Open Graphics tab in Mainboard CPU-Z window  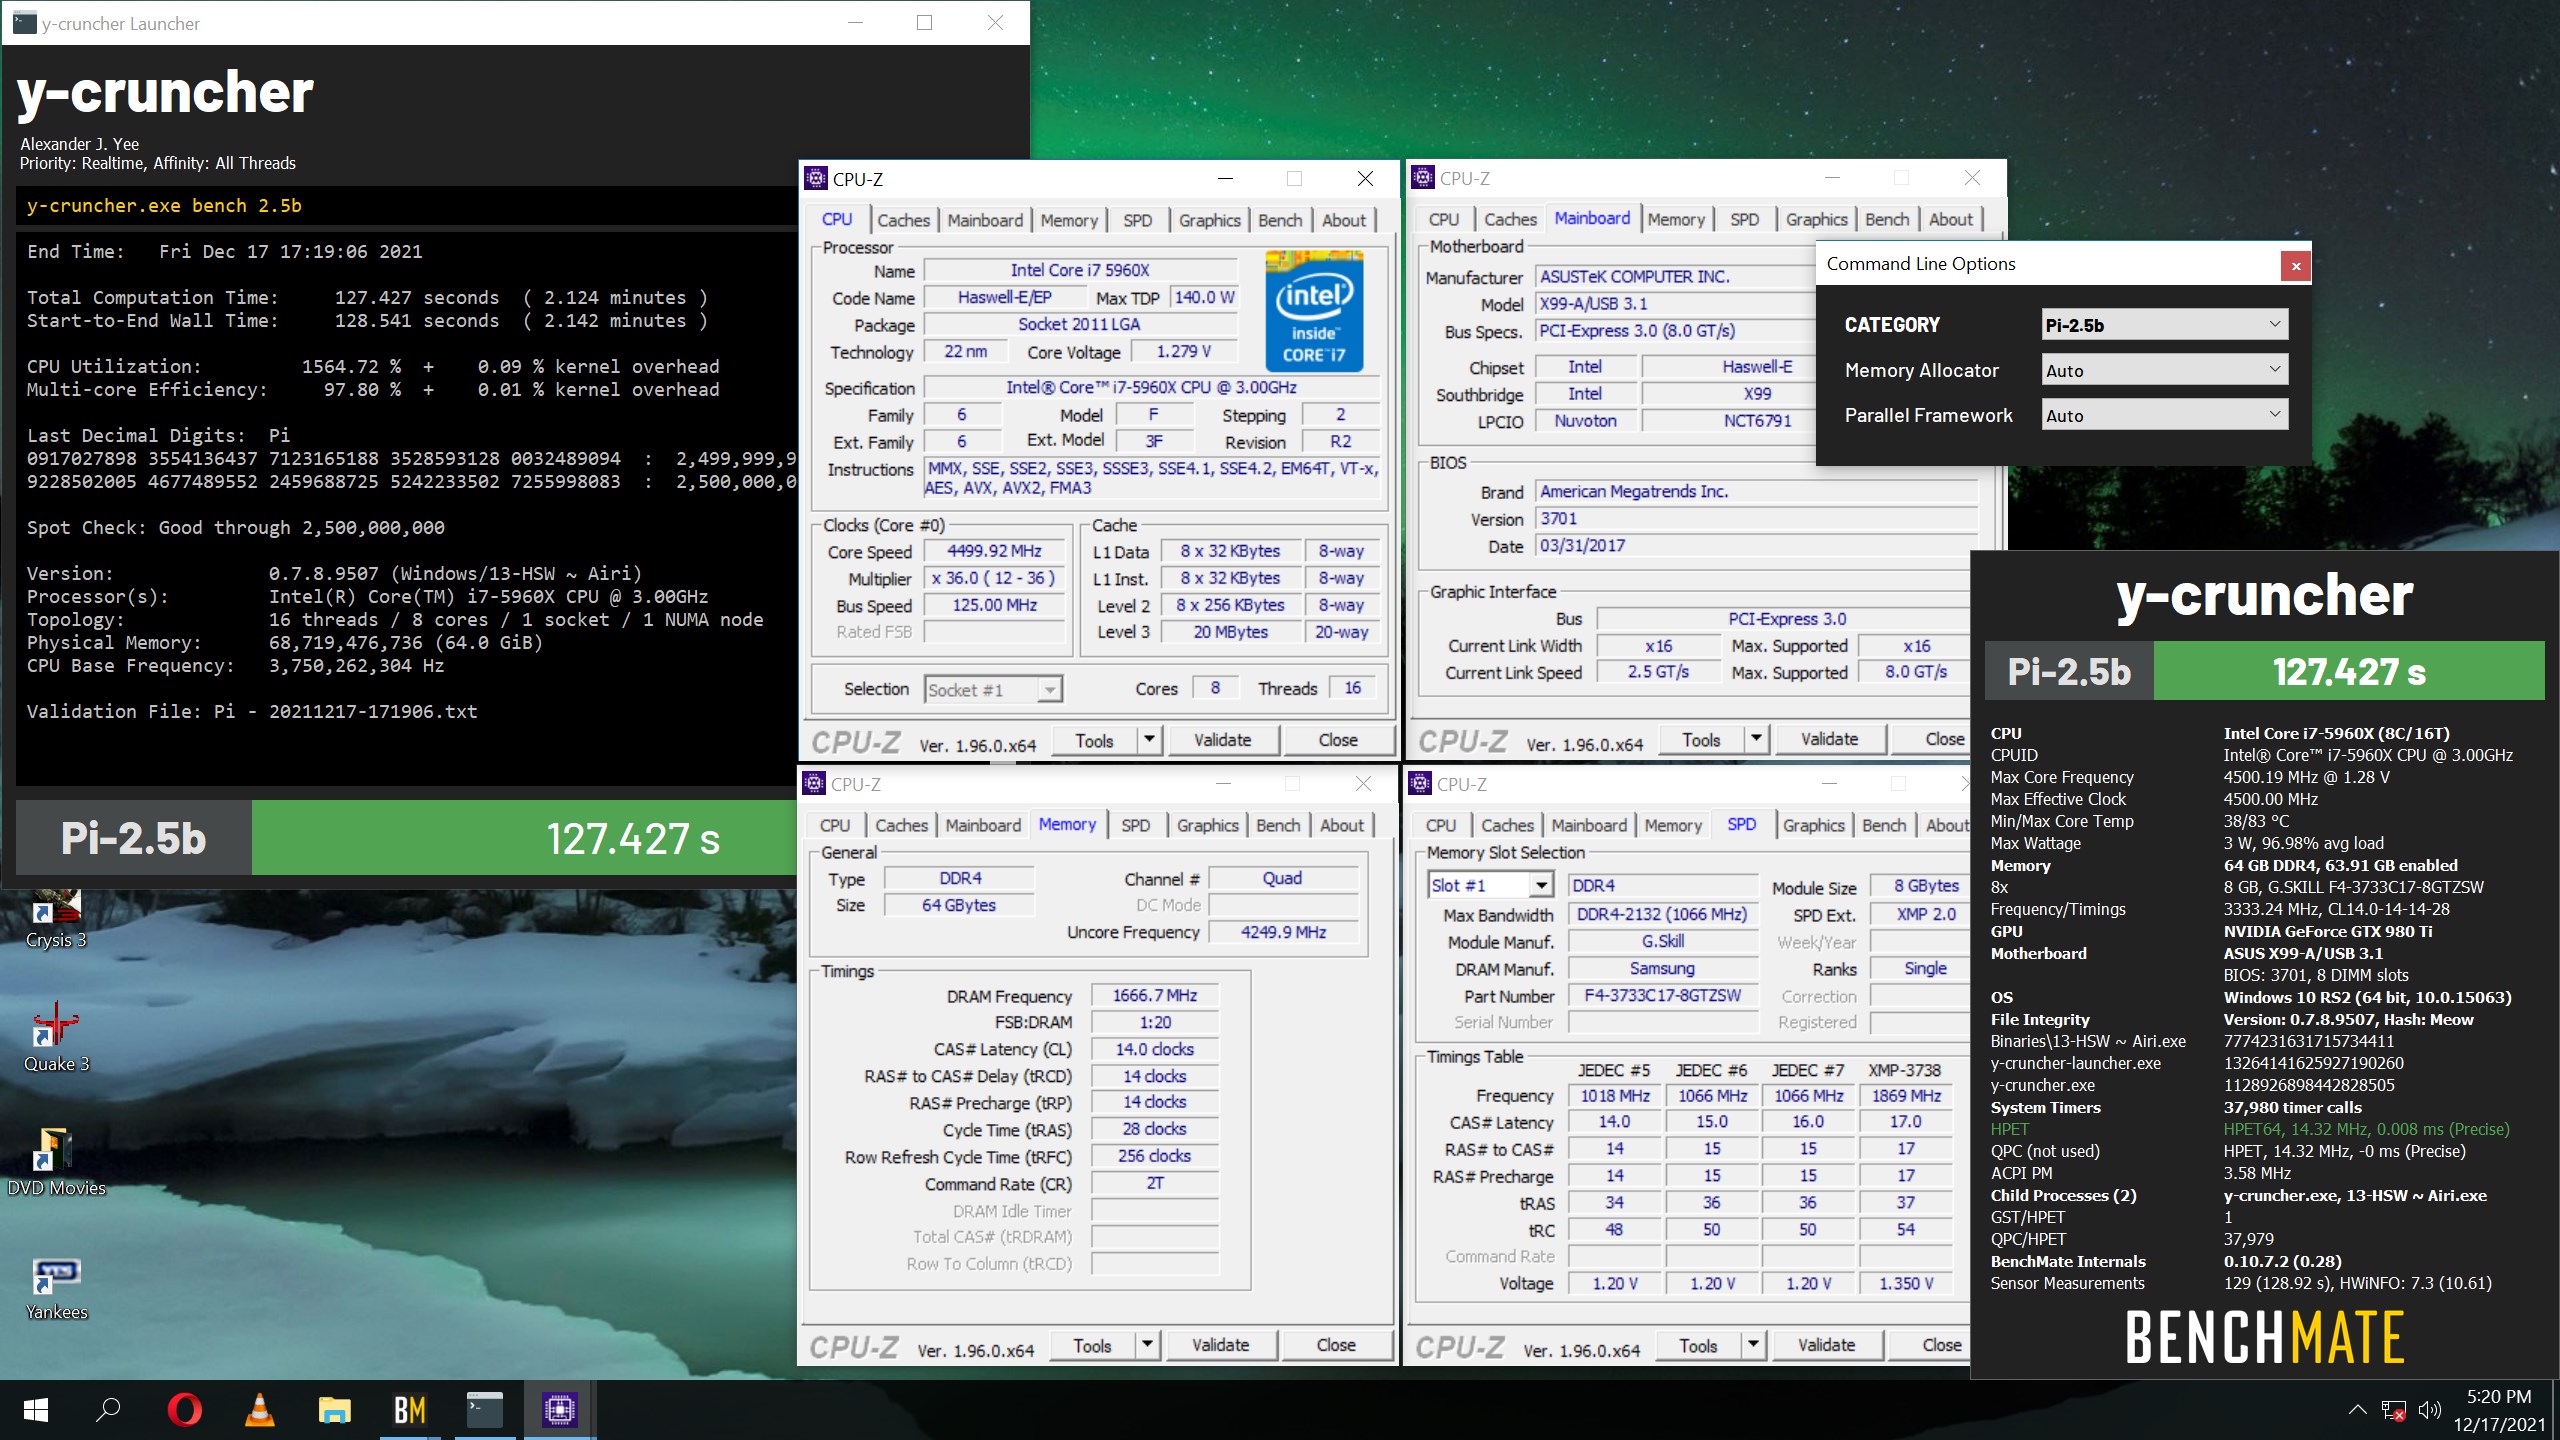(x=1816, y=219)
